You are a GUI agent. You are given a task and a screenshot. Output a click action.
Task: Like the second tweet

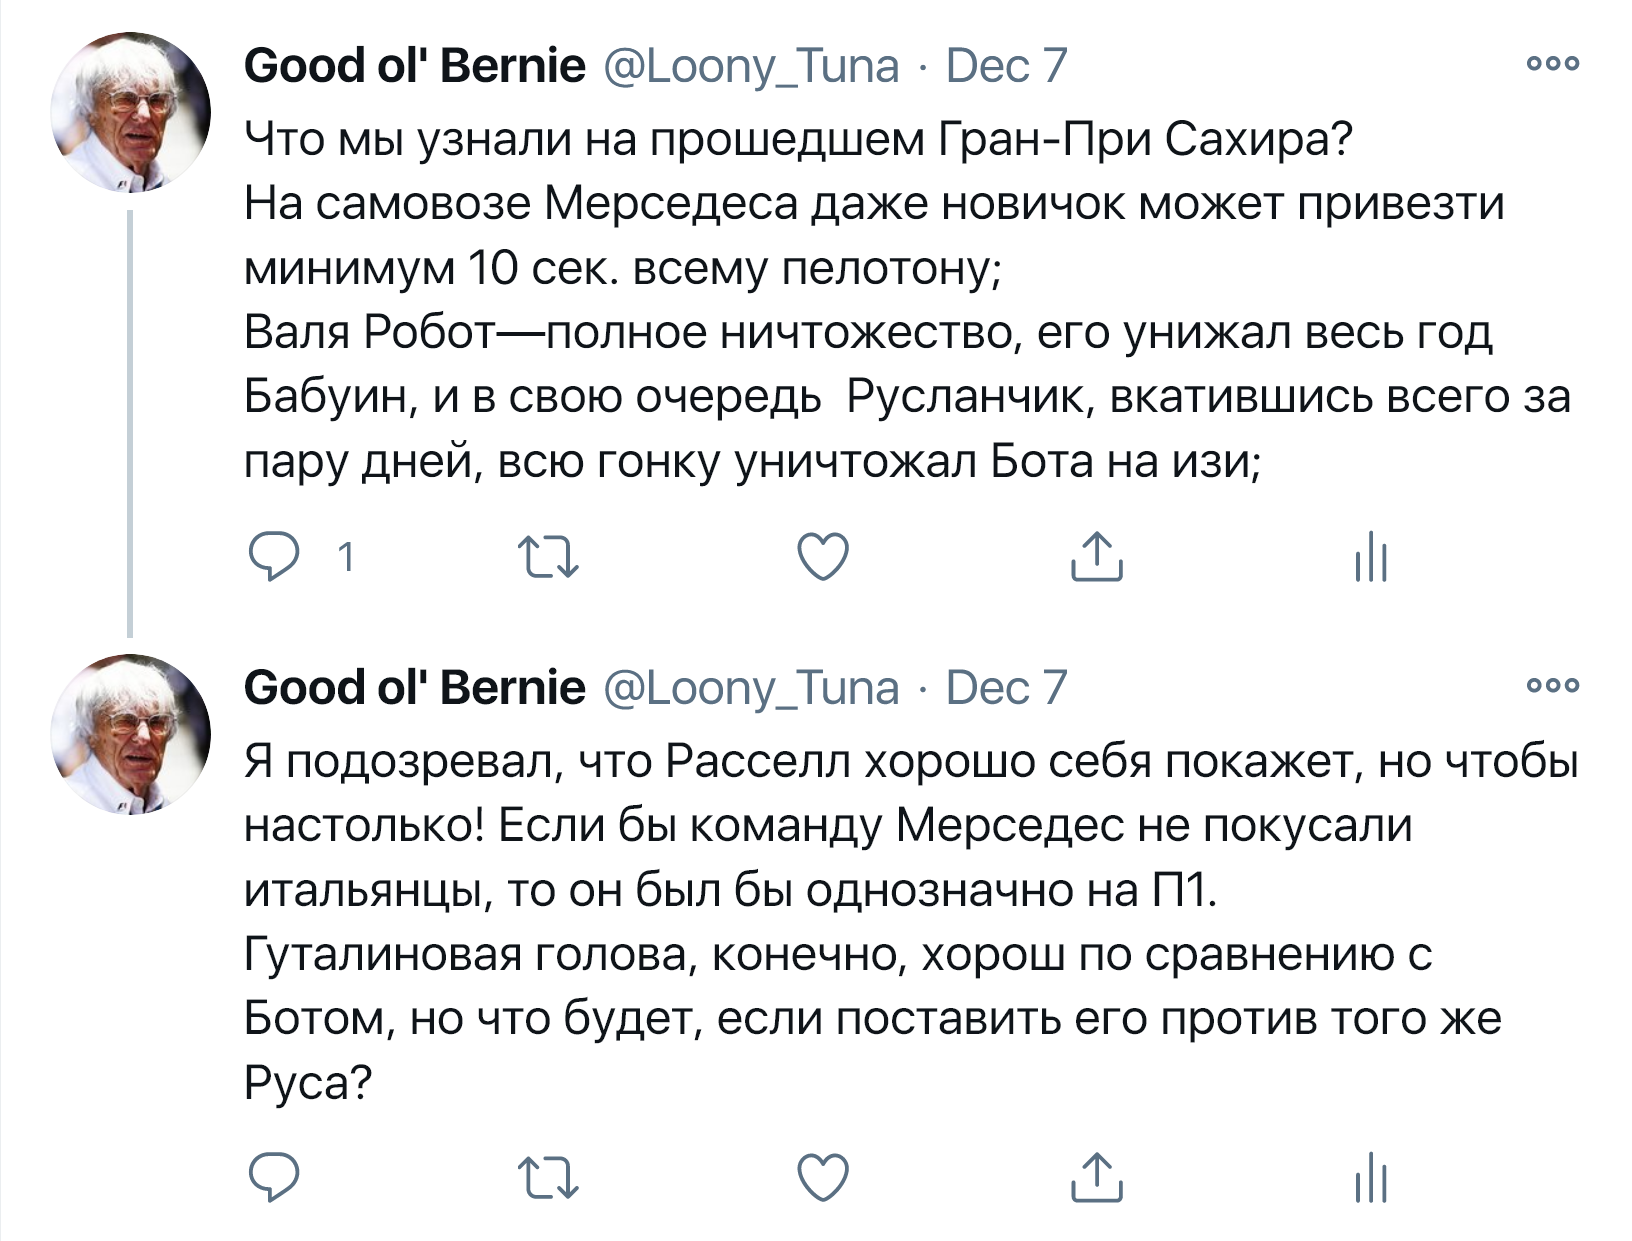823,1177
